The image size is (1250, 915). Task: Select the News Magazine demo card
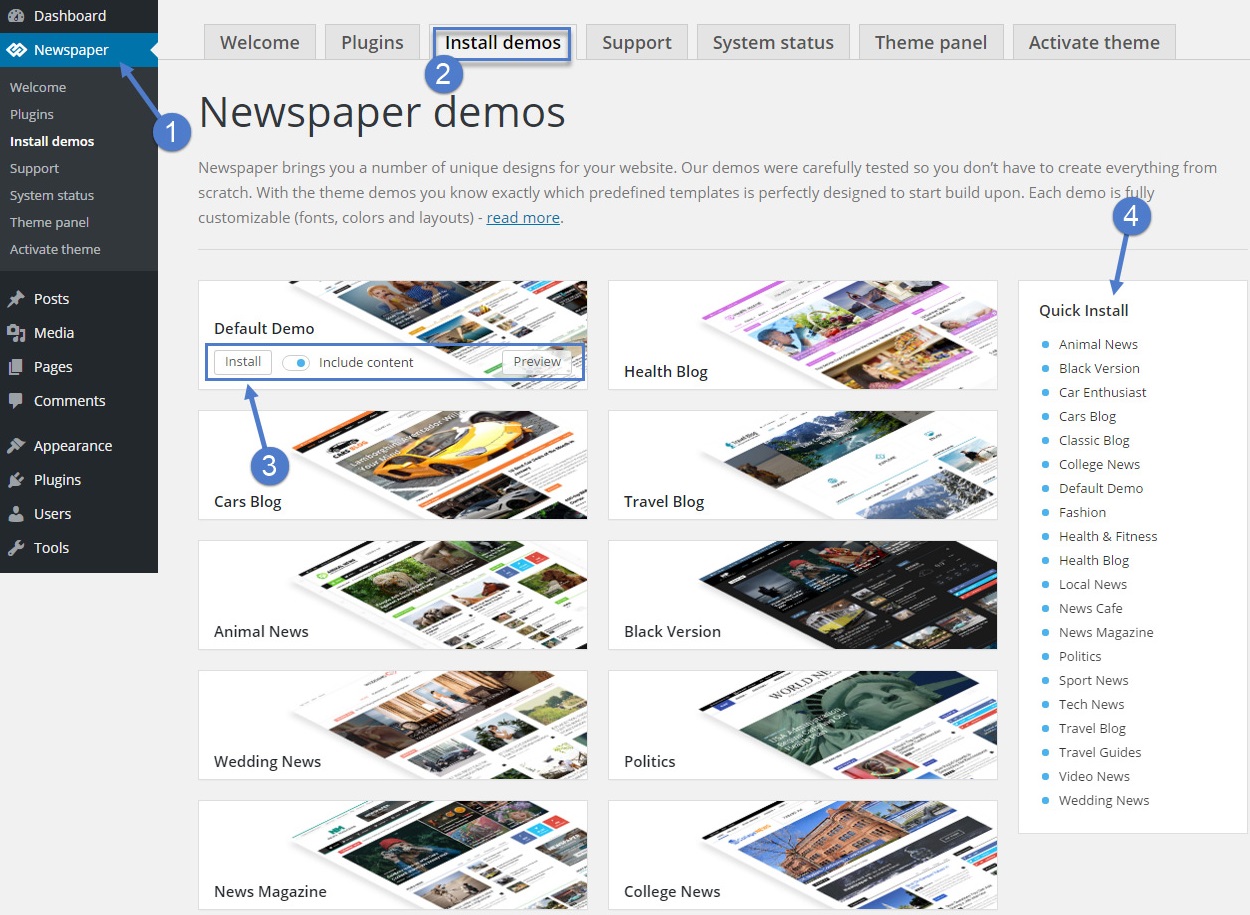[x=393, y=855]
